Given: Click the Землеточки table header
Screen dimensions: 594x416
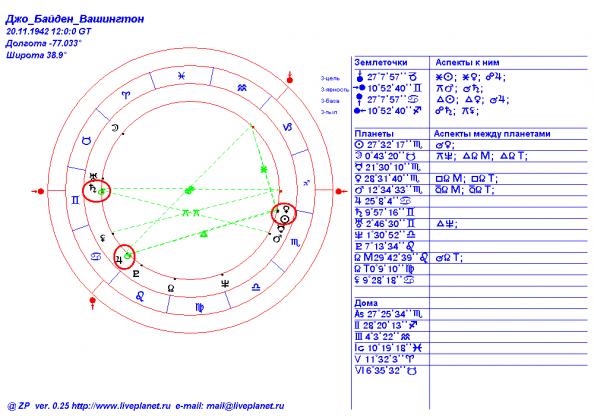Looking at the screenshot, I should click(x=381, y=62).
